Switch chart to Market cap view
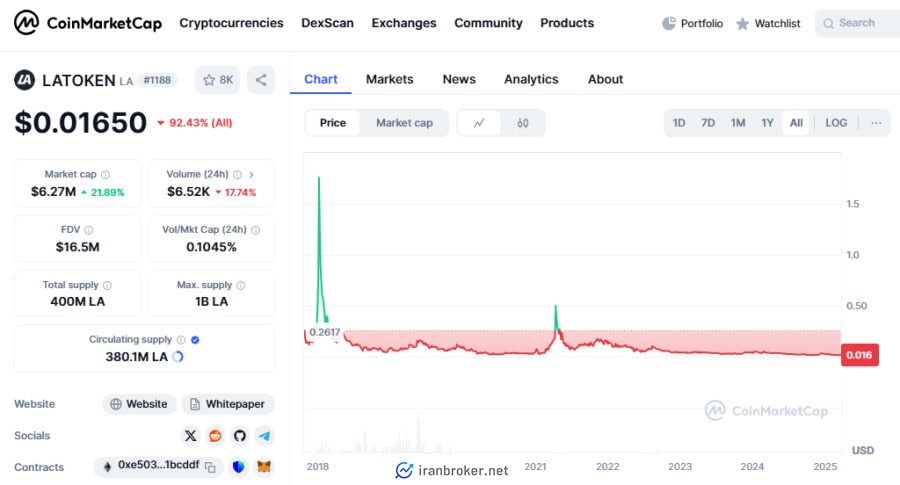900x485 pixels. pos(404,123)
